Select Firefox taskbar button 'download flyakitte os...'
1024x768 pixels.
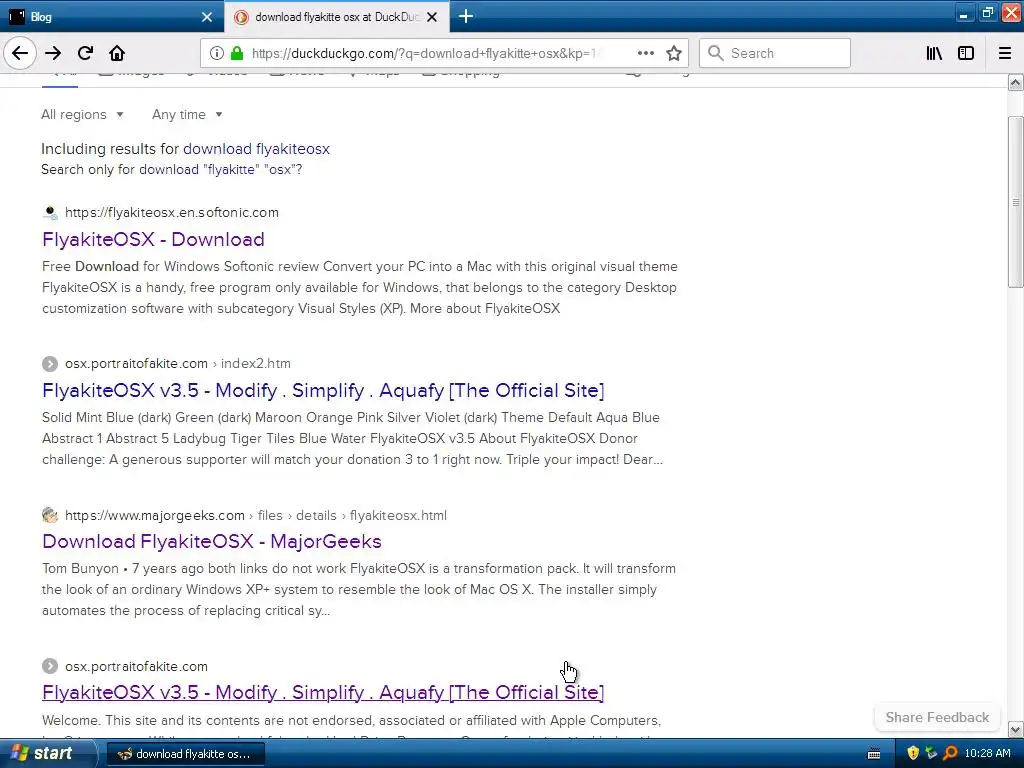(x=185, y=754)
